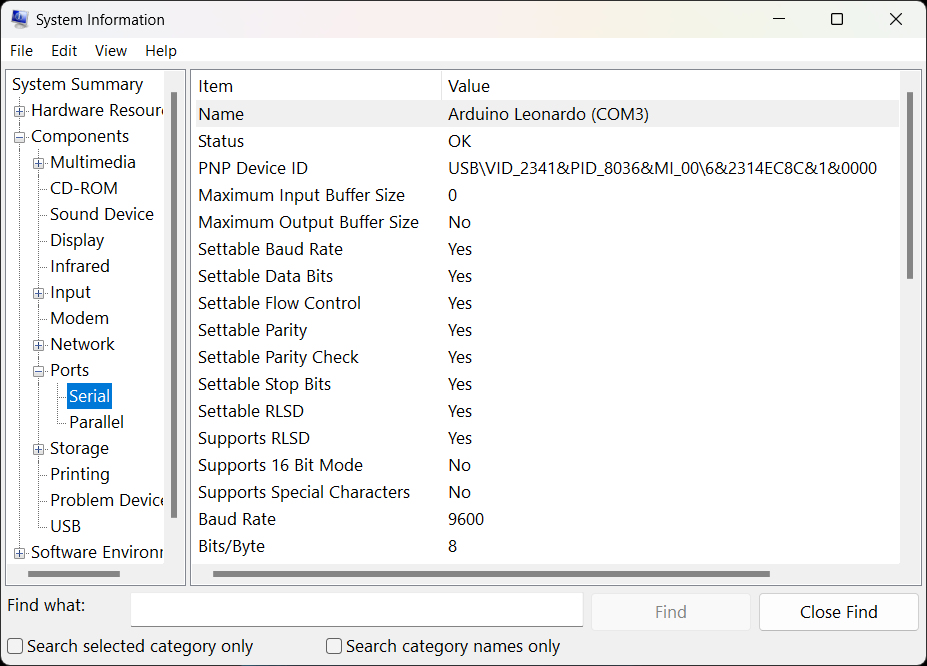Screen dimensions: 927x666
Task: Click the System Information title bar icon
Action: pos(20,20)
